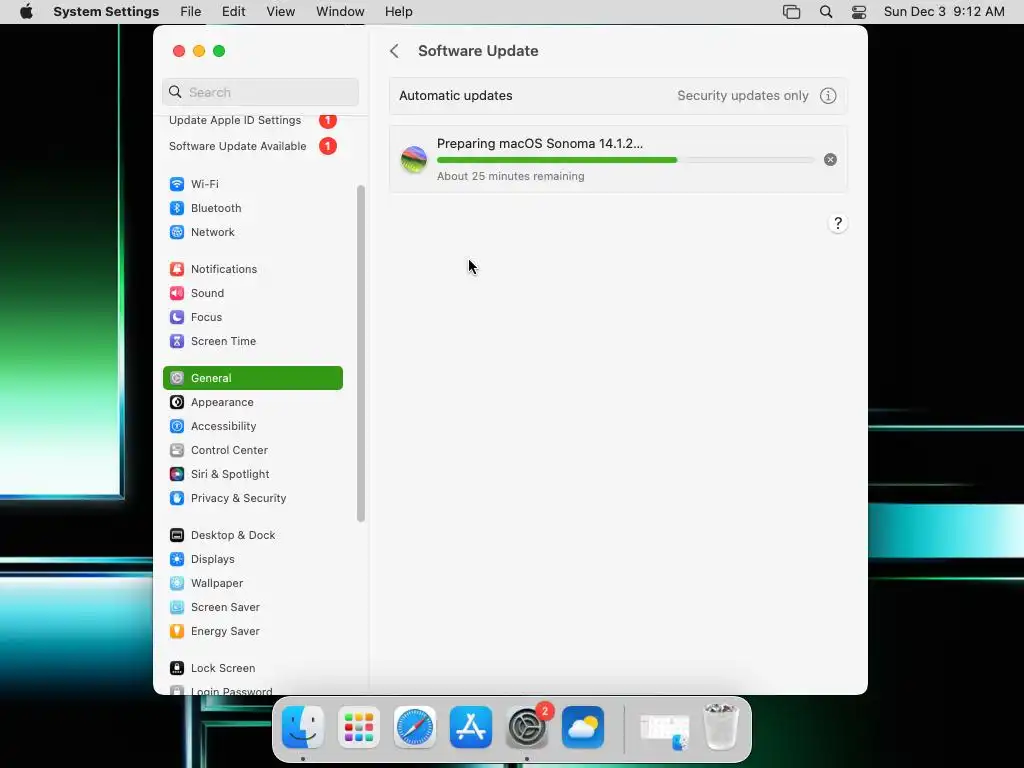Open the Apple menu
Screen dimensions: 1024x768
tap(26, 12)
